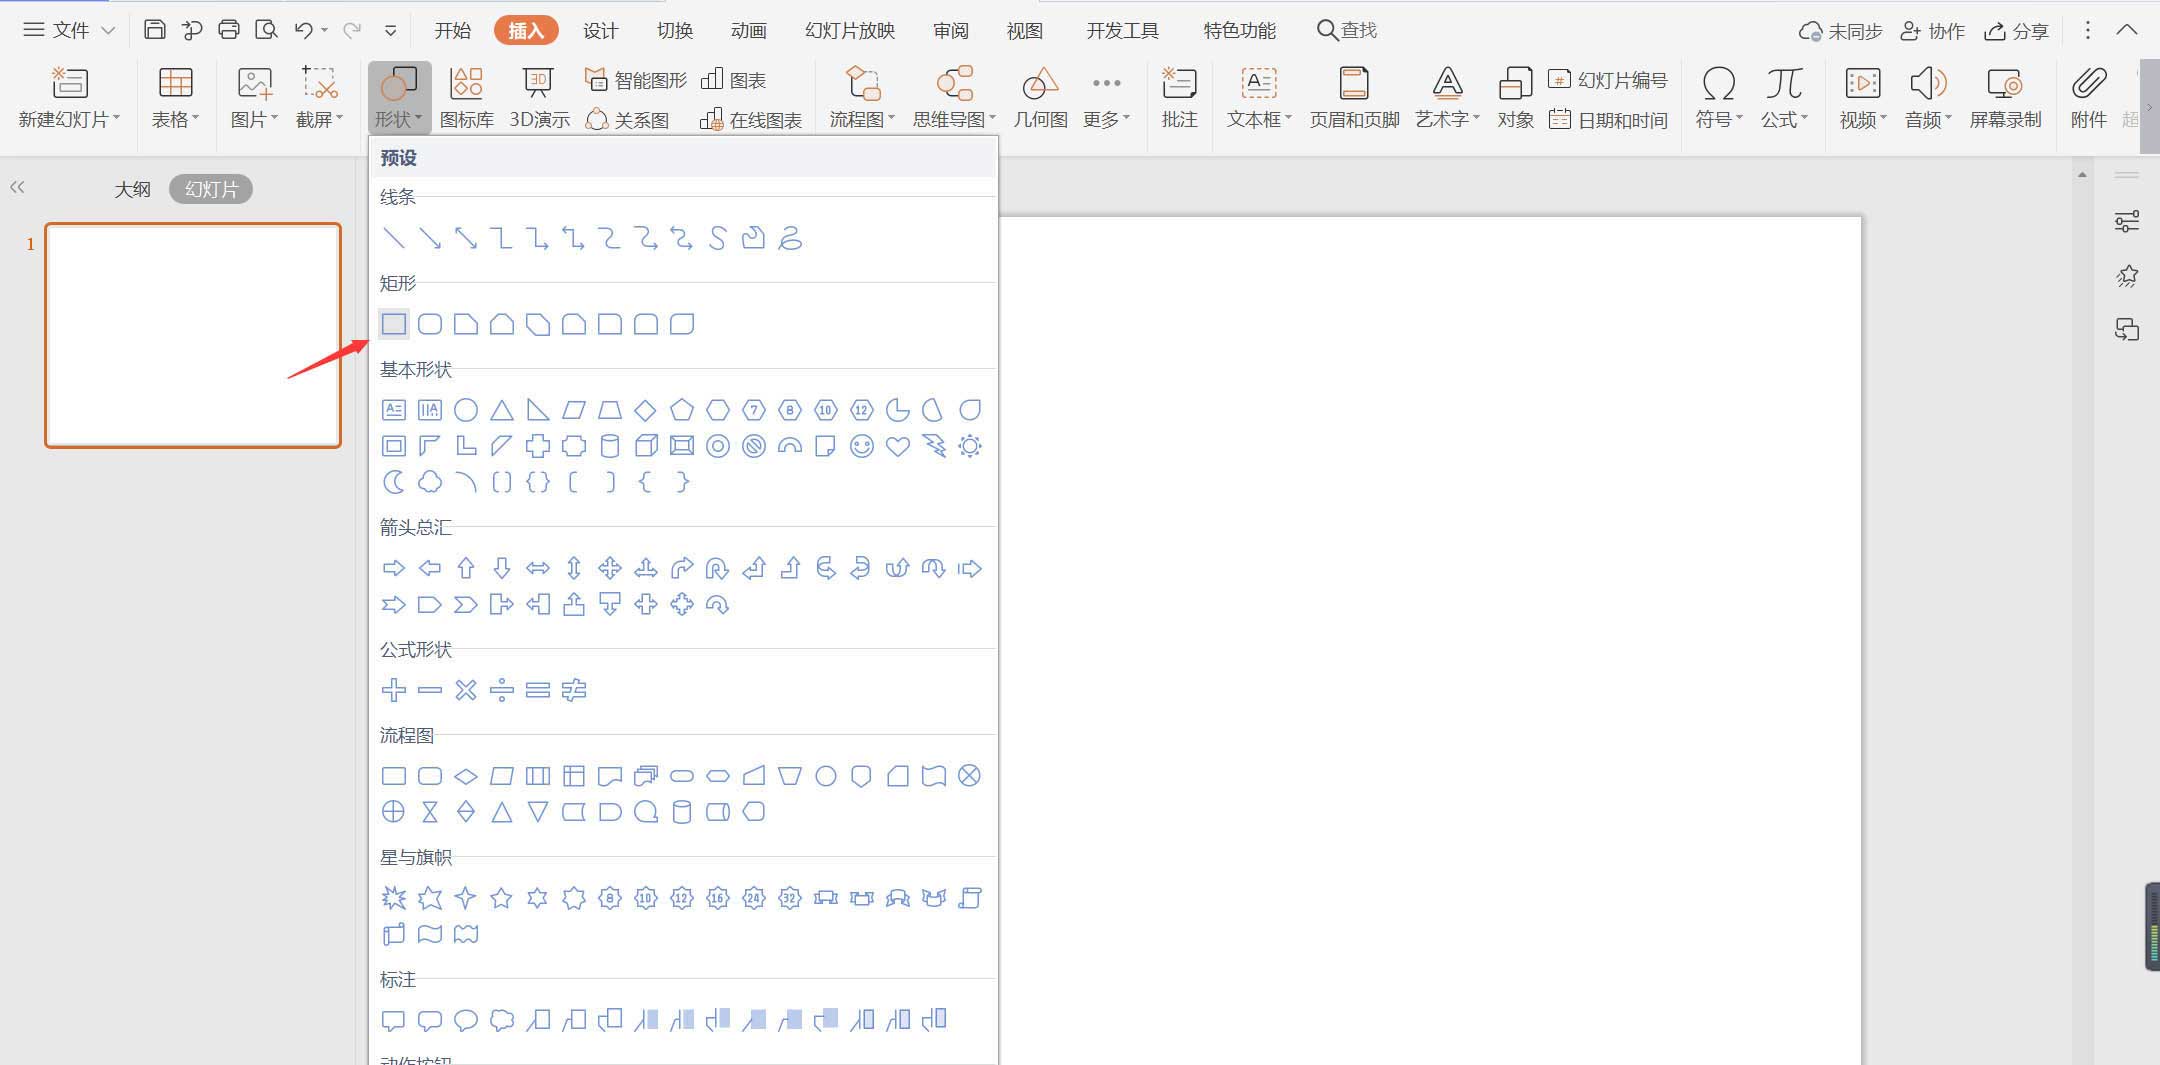The width and height of the screenshot is (2160, 1065).
Task: Choose the heart shape in 基本形状
Action: (898, 446)
